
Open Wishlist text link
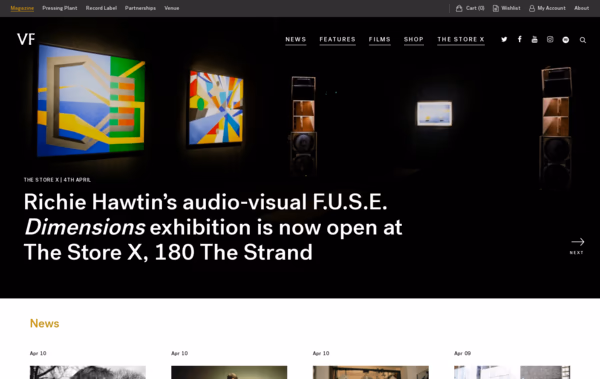click(511, 8)
